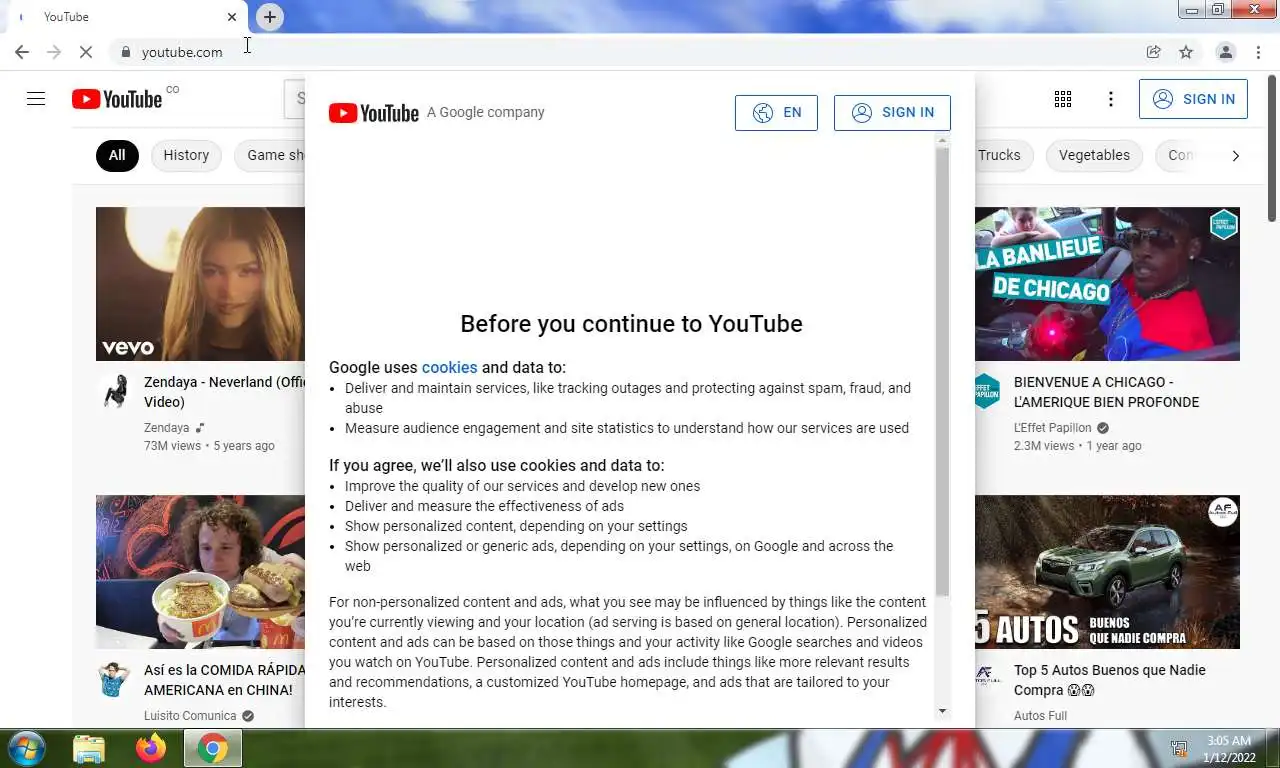Open the 5 Autos Buenos thumbnail
Image resolution: width=1280 pixels, height=768 pixels.
click(x=1107, y=572)
